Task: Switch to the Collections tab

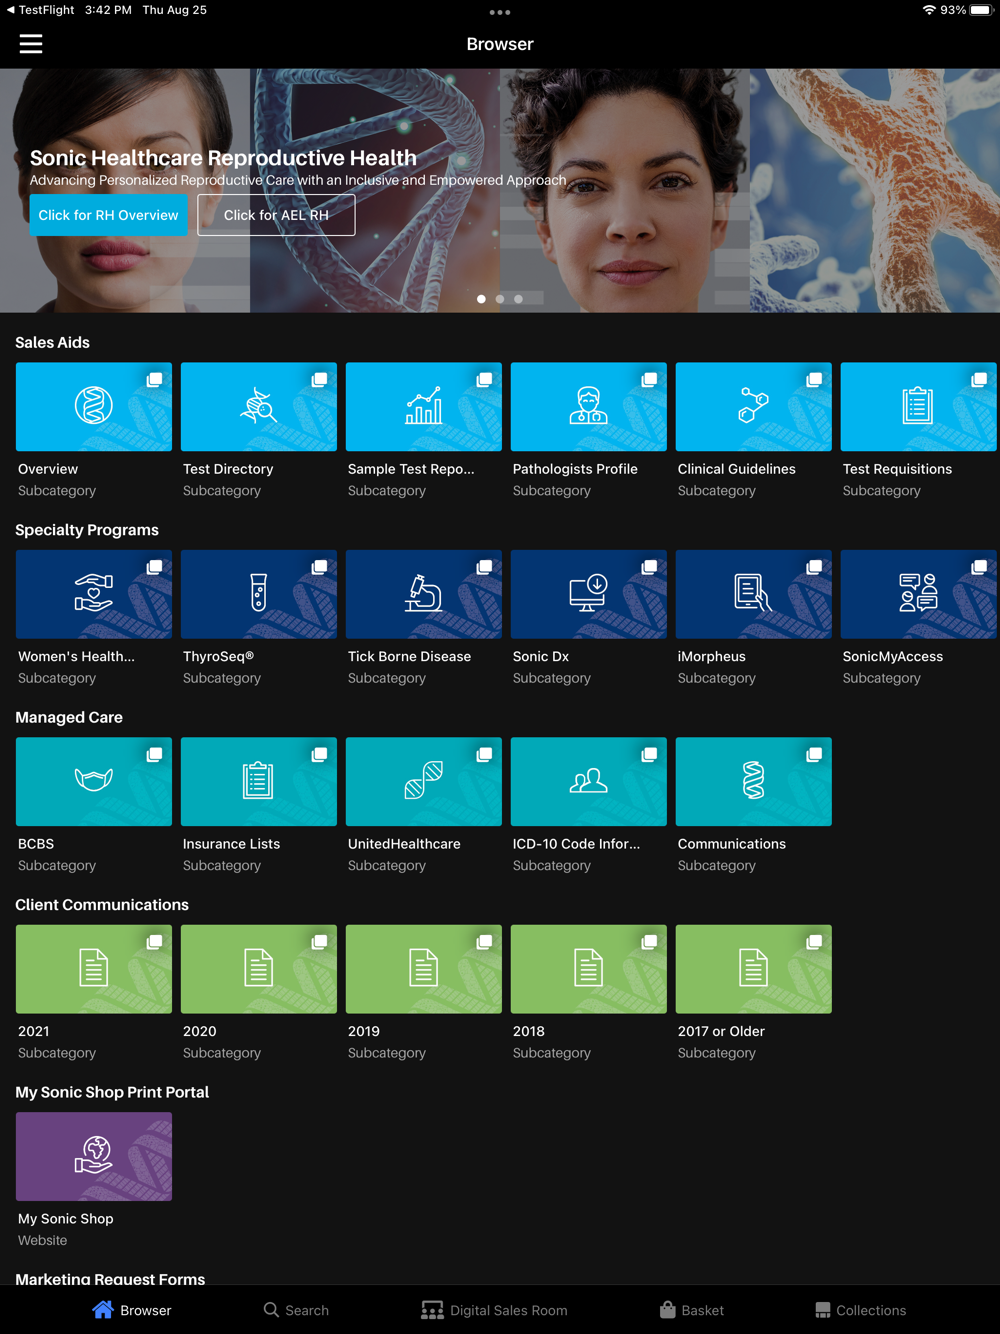Action: pos(861,1310)
